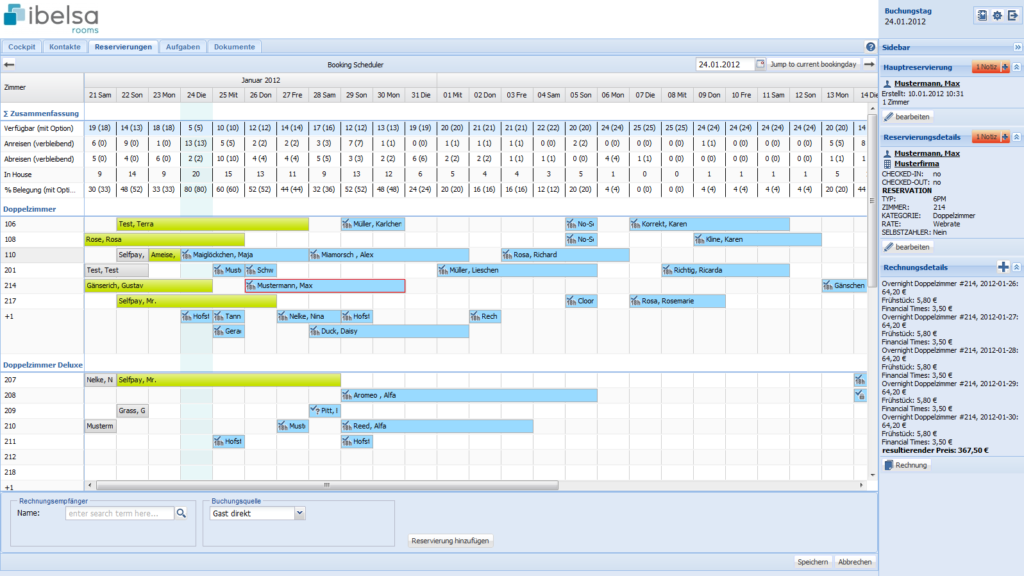Click the logout icon in header
The width and height of the screenshot is (1024, 576).
pyautogui.click(x=1012, y=16)
